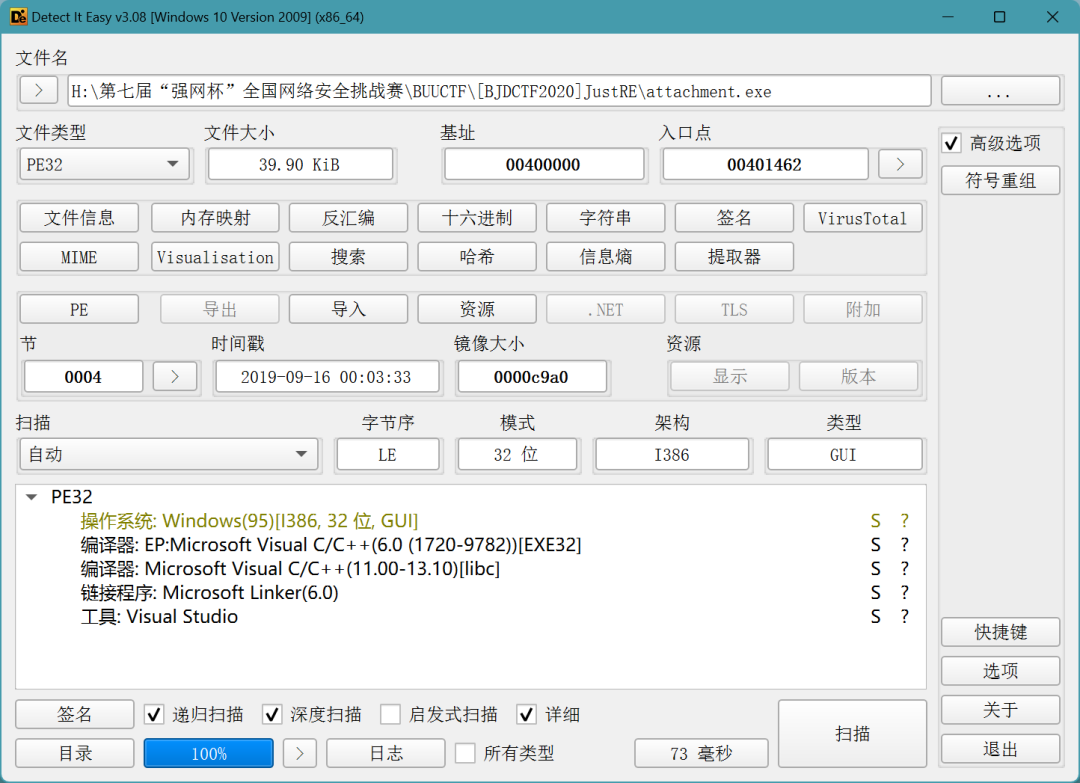The width and height of the screenshot is (1080, 783).
Task: Click the 字节序 LE field
Action: coord(388,455)
